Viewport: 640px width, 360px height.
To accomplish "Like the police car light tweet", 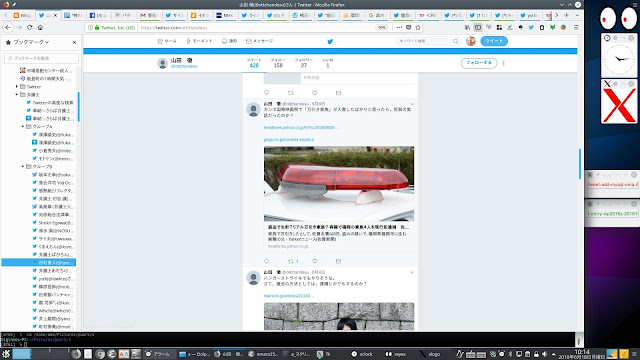I will tap(315, 261).
